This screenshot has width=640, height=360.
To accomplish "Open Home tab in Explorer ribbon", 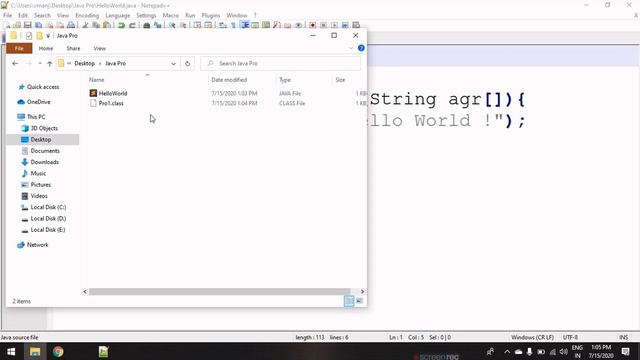I will click(46, 48).
